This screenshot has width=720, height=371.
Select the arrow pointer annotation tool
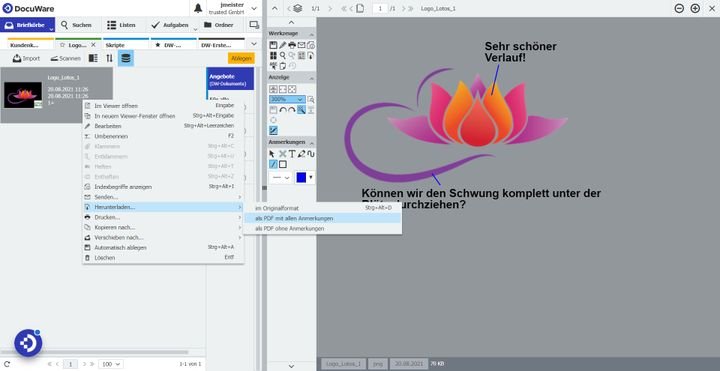[x=273, y=154]
